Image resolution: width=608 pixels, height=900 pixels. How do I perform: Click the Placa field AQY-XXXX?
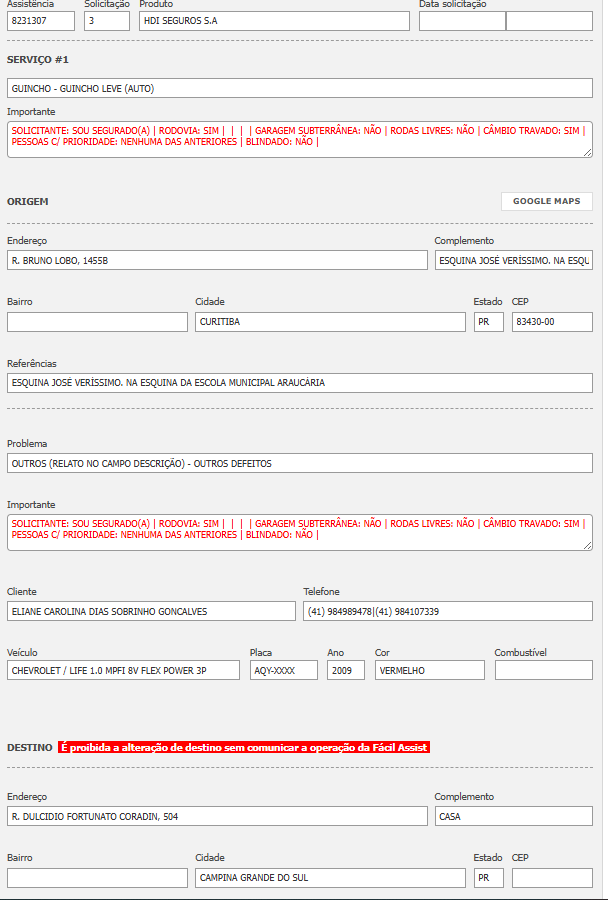pos(284,670)
